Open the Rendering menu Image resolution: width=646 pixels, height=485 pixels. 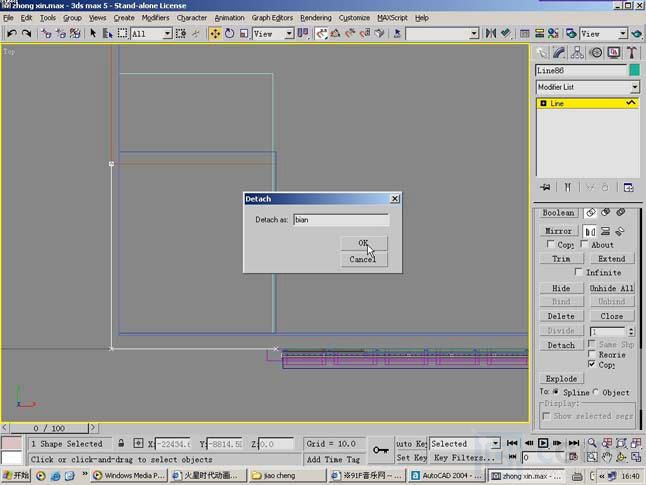(316, 18)
